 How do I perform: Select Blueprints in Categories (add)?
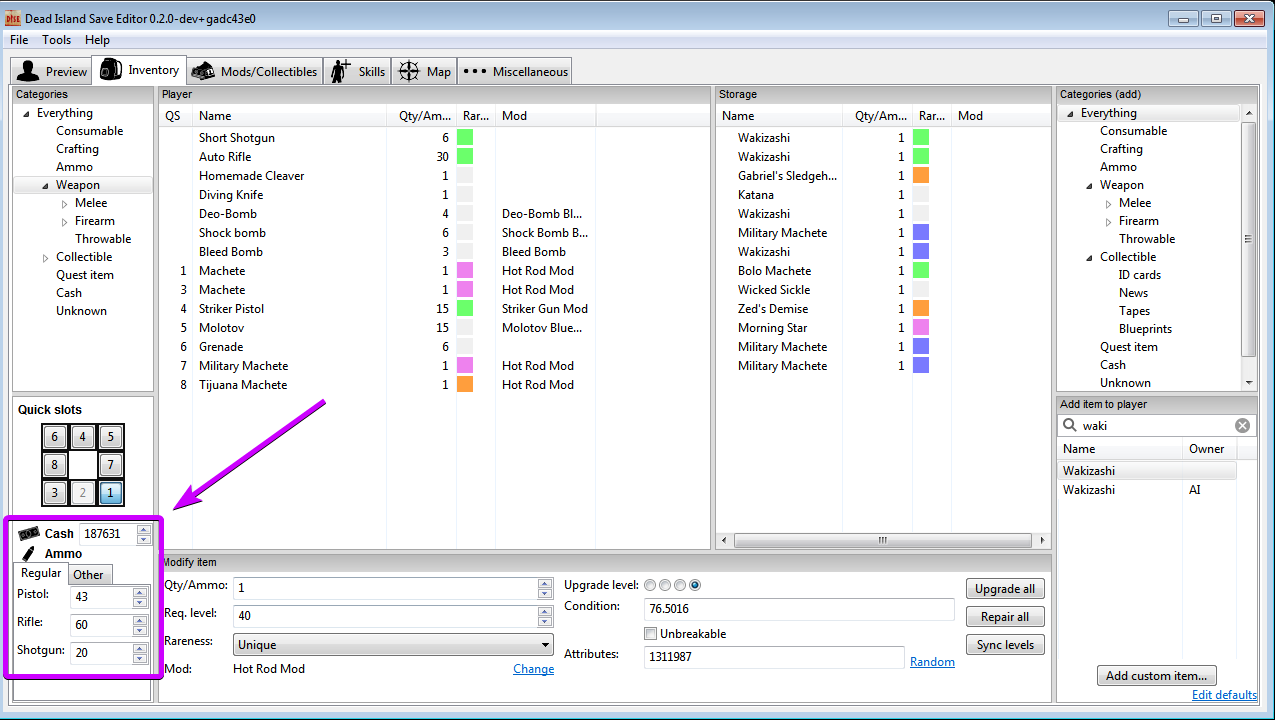pyautogui.click(x=1145, y=329)
